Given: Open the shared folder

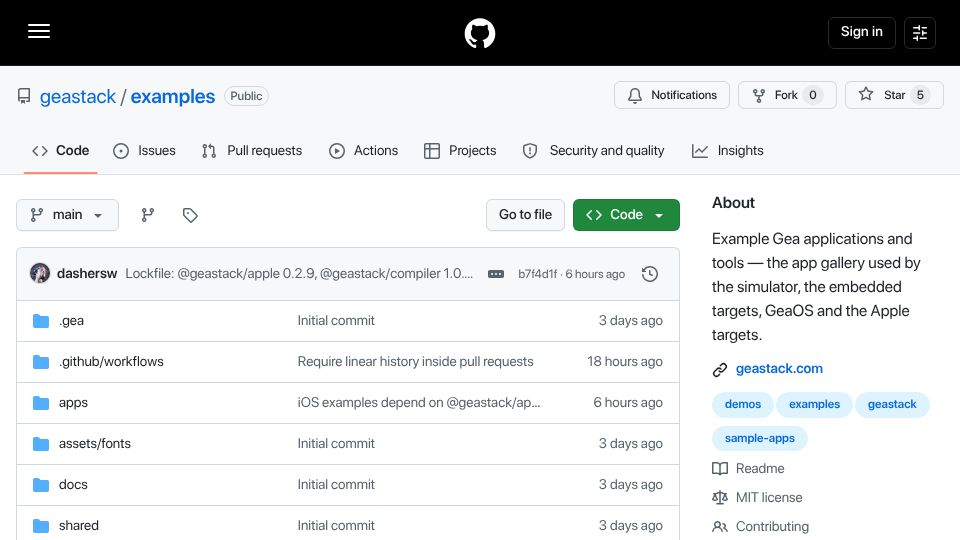Looking at the screenshot, I should pos(78,526).
